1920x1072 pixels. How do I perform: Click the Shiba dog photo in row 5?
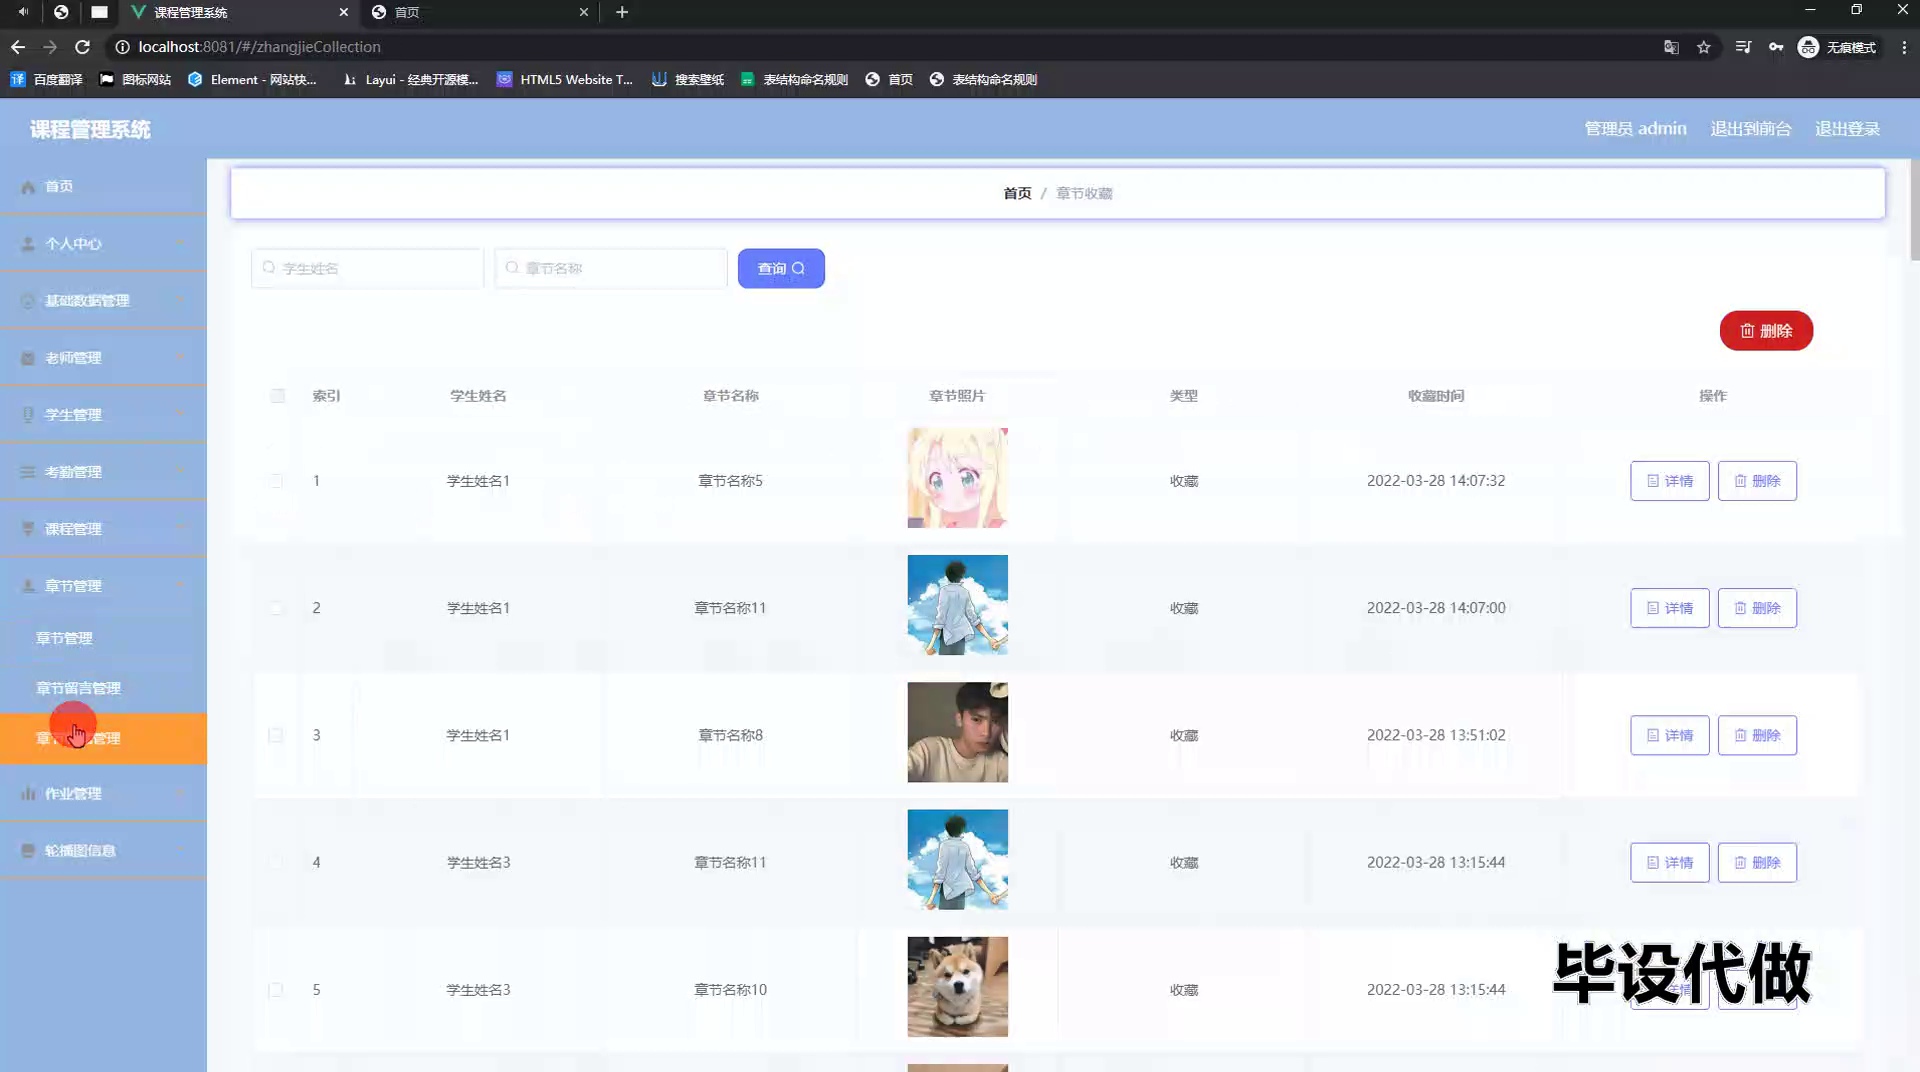tap(957, 987)
